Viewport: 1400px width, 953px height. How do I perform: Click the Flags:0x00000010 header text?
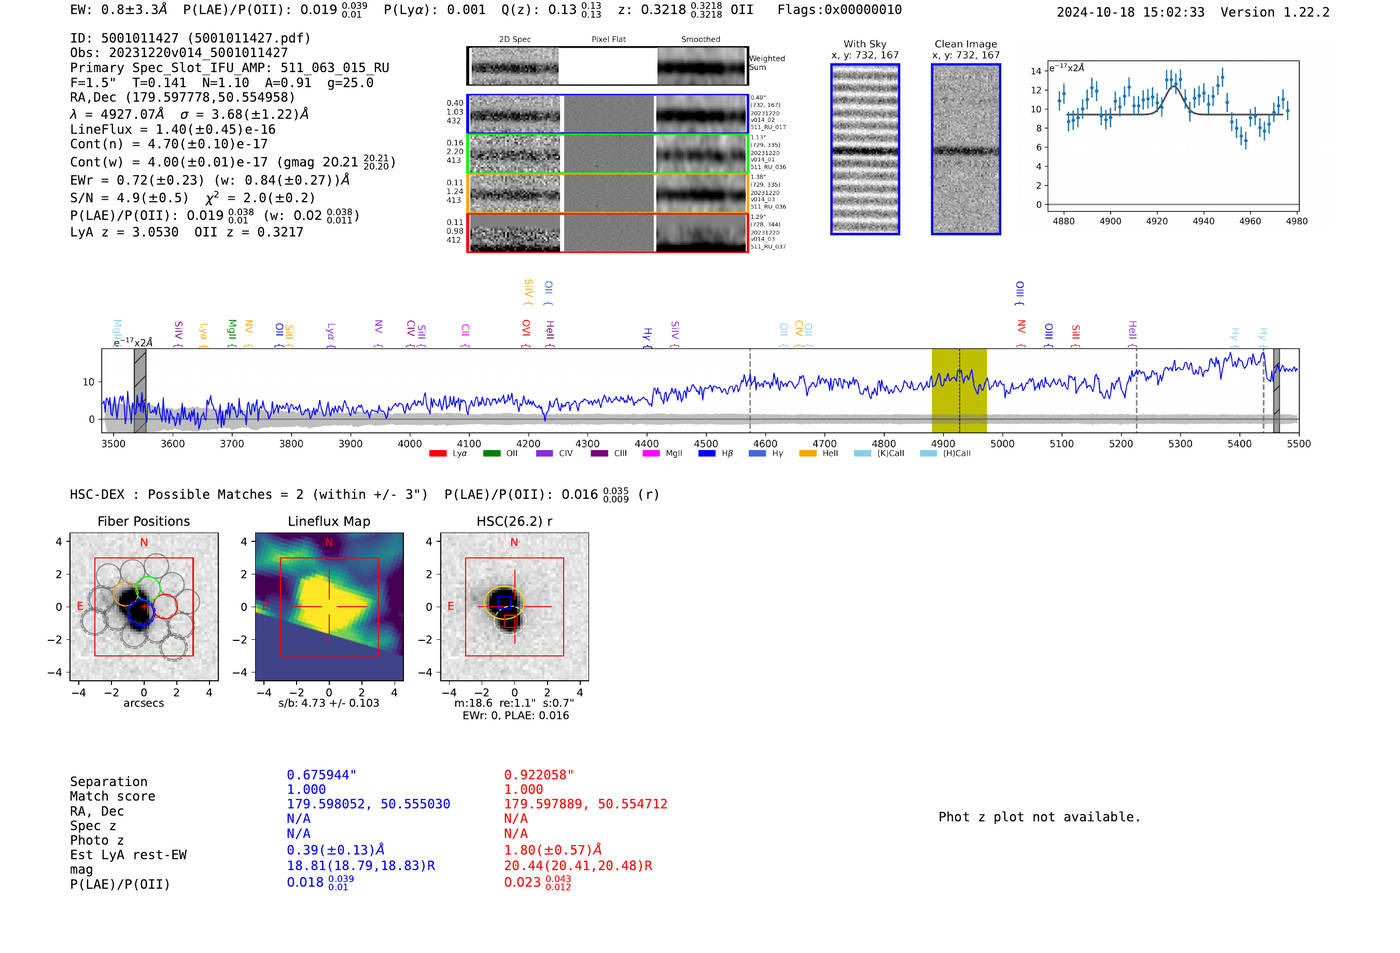[840, 10]
